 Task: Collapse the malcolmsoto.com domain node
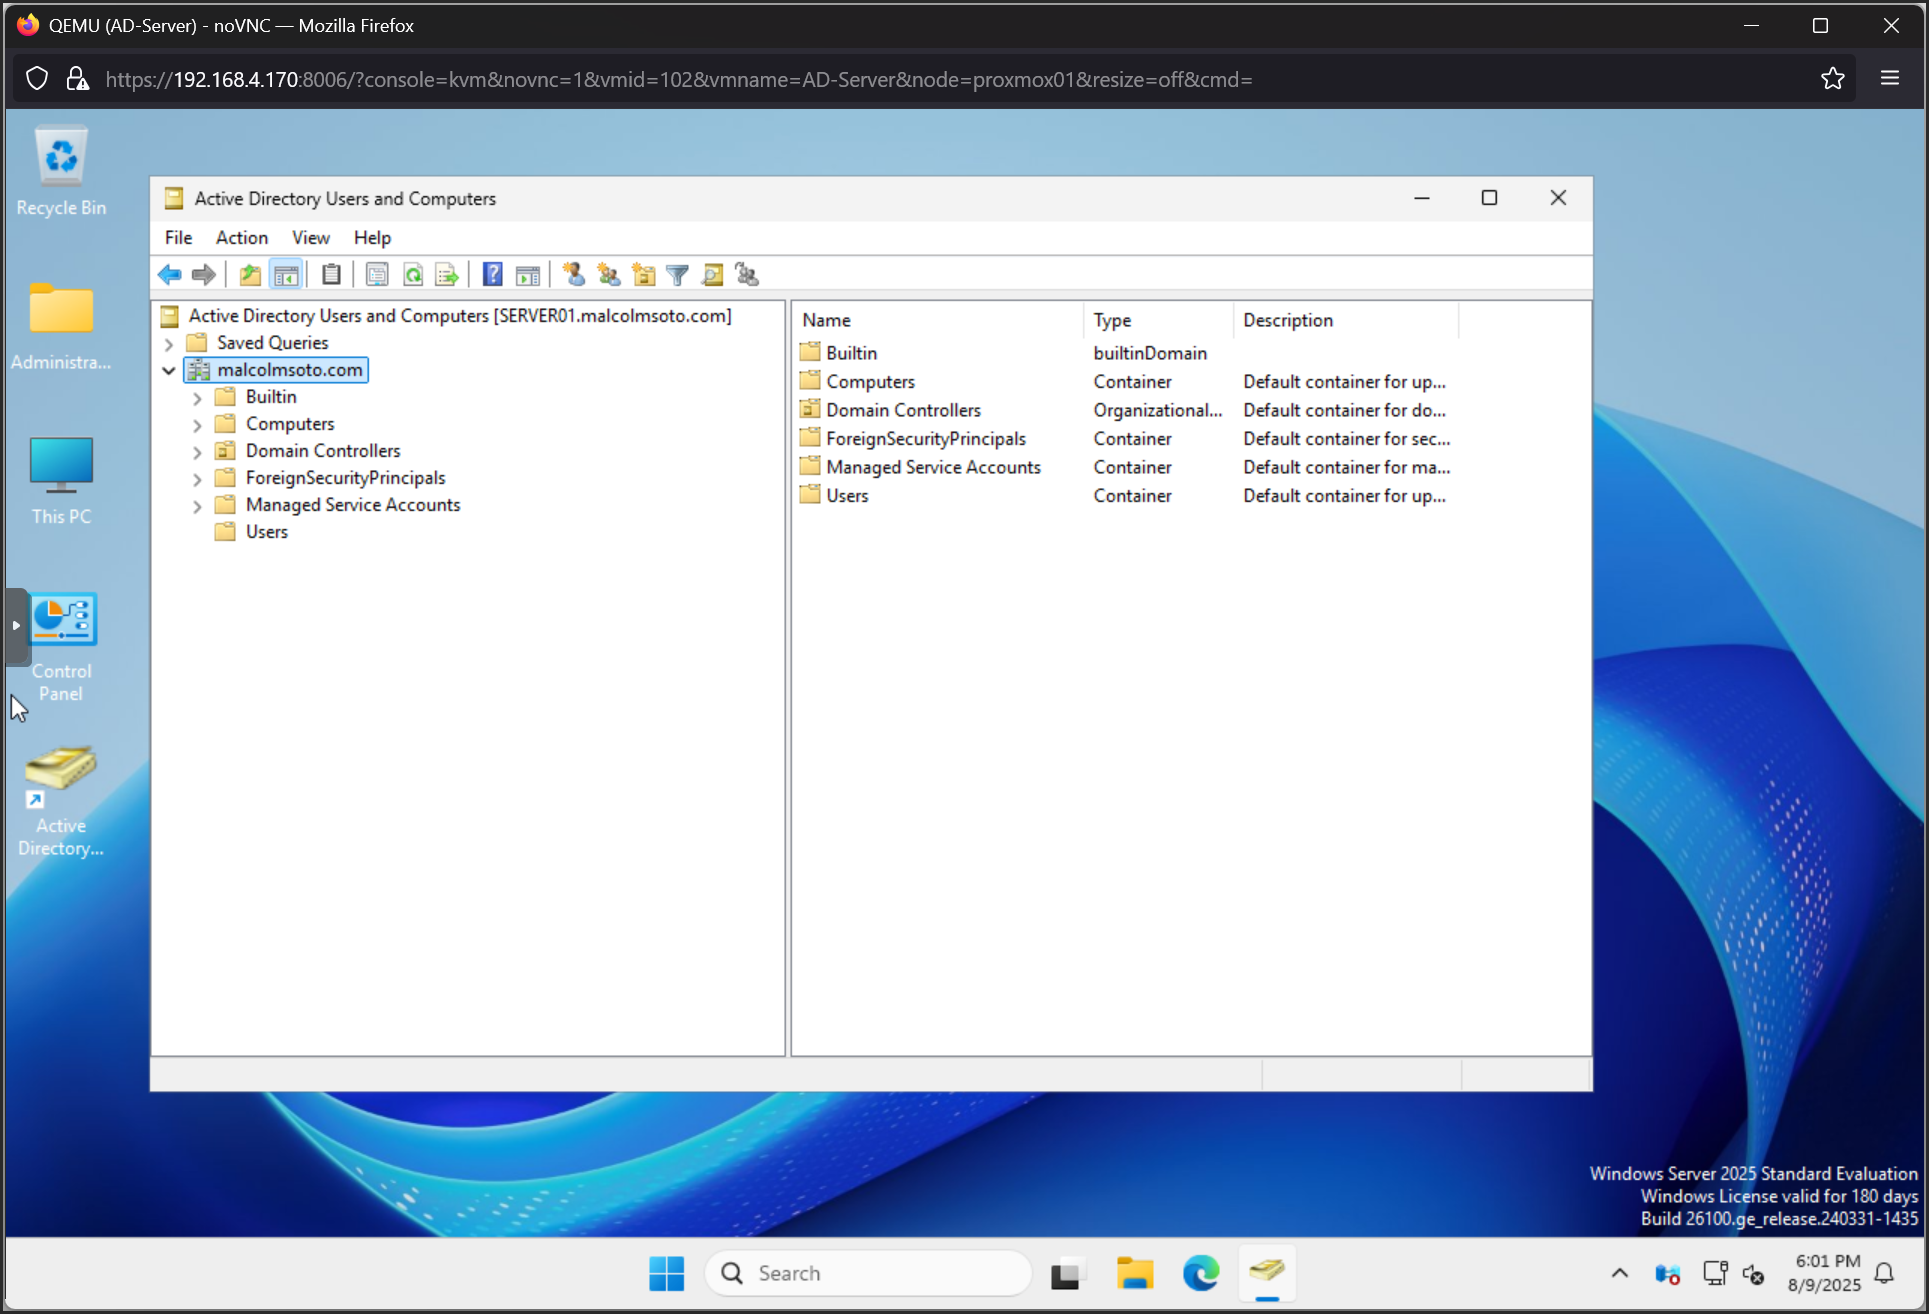(x=169, y=370)
